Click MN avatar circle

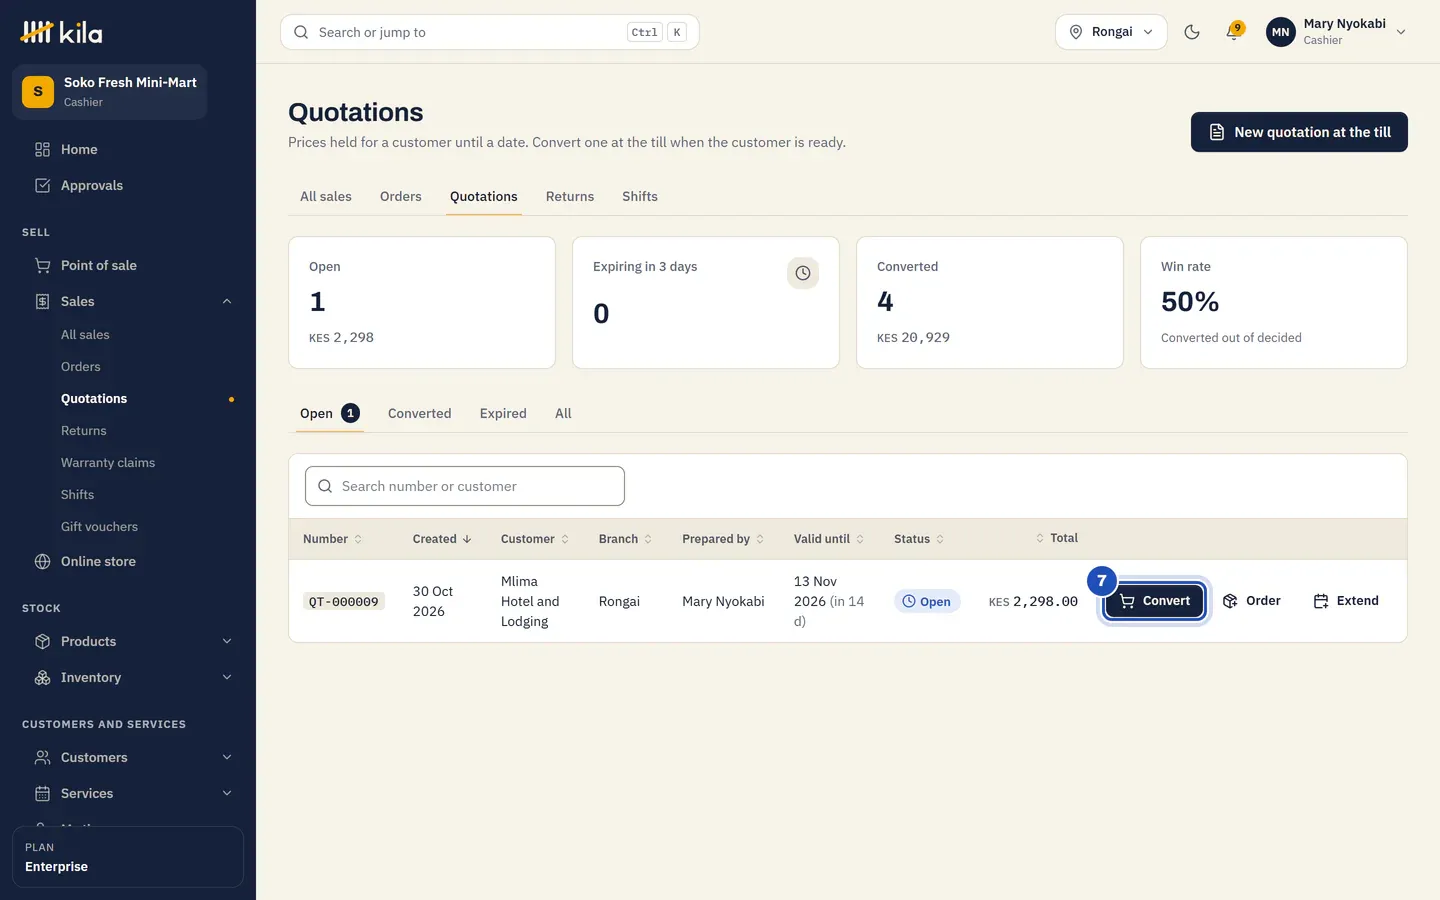[1281, 32]
